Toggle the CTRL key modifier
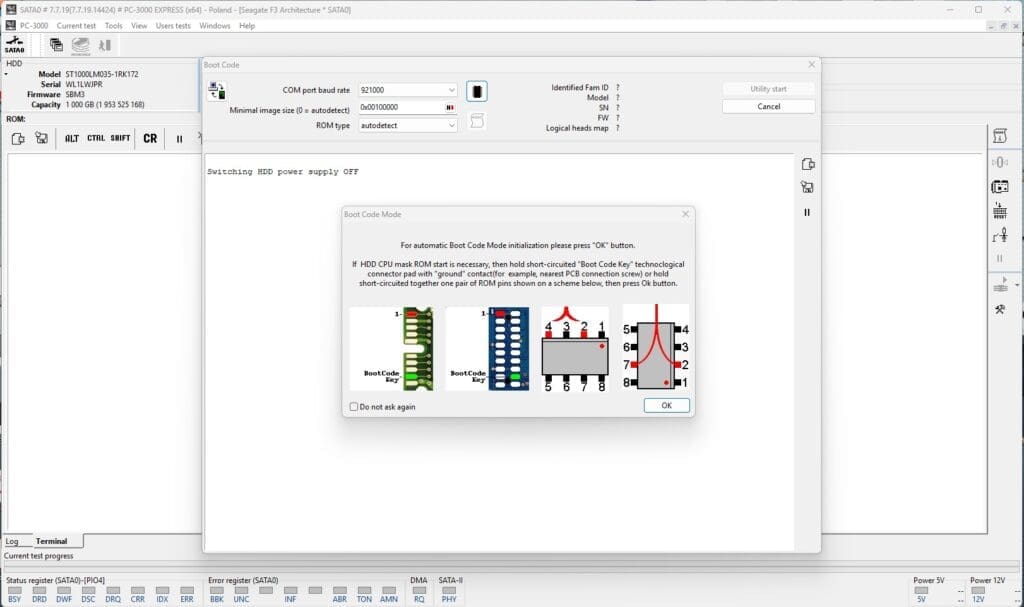This screenshot has height=607, width=1024. (x=96, y=139)
